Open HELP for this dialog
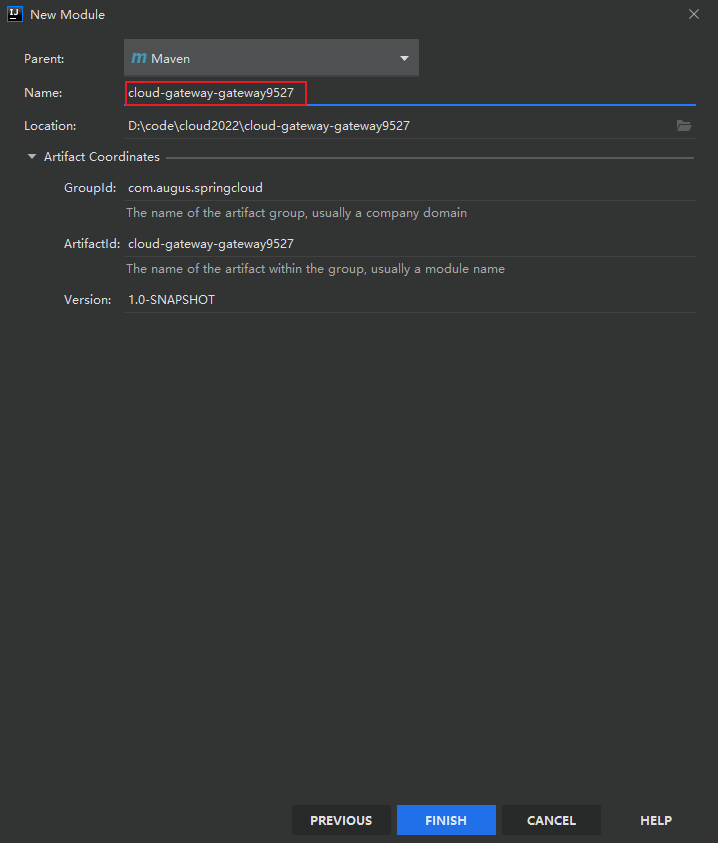The image size is (718, 843). (x=656, y=820)
